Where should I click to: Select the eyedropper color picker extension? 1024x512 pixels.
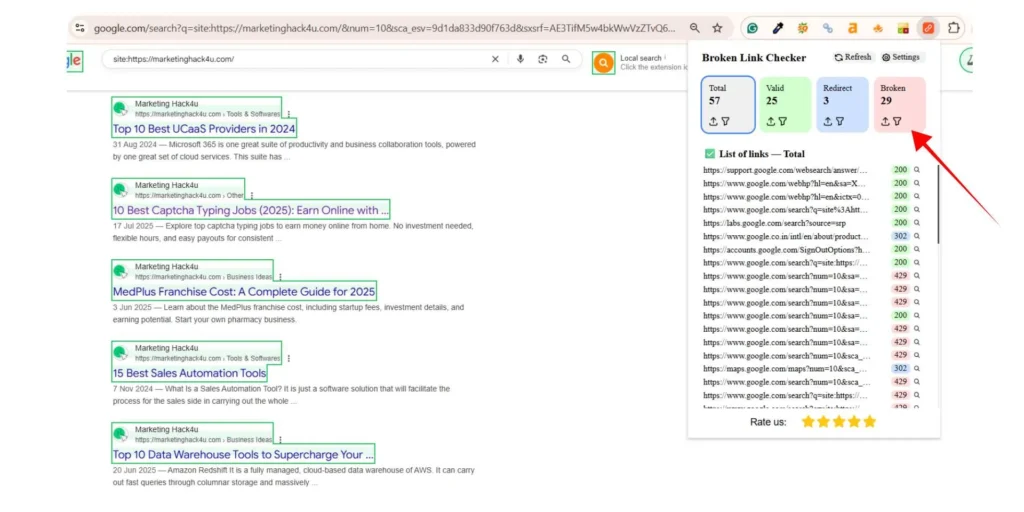point(777,28)
